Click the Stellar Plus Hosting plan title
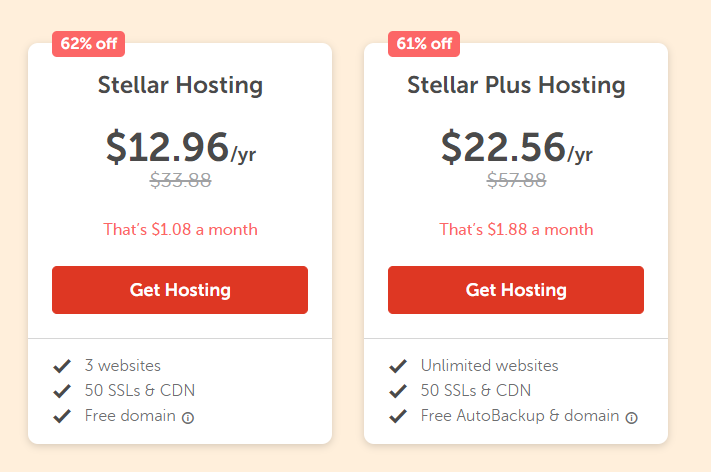This screenshot has width=711, height=472. 516,85
